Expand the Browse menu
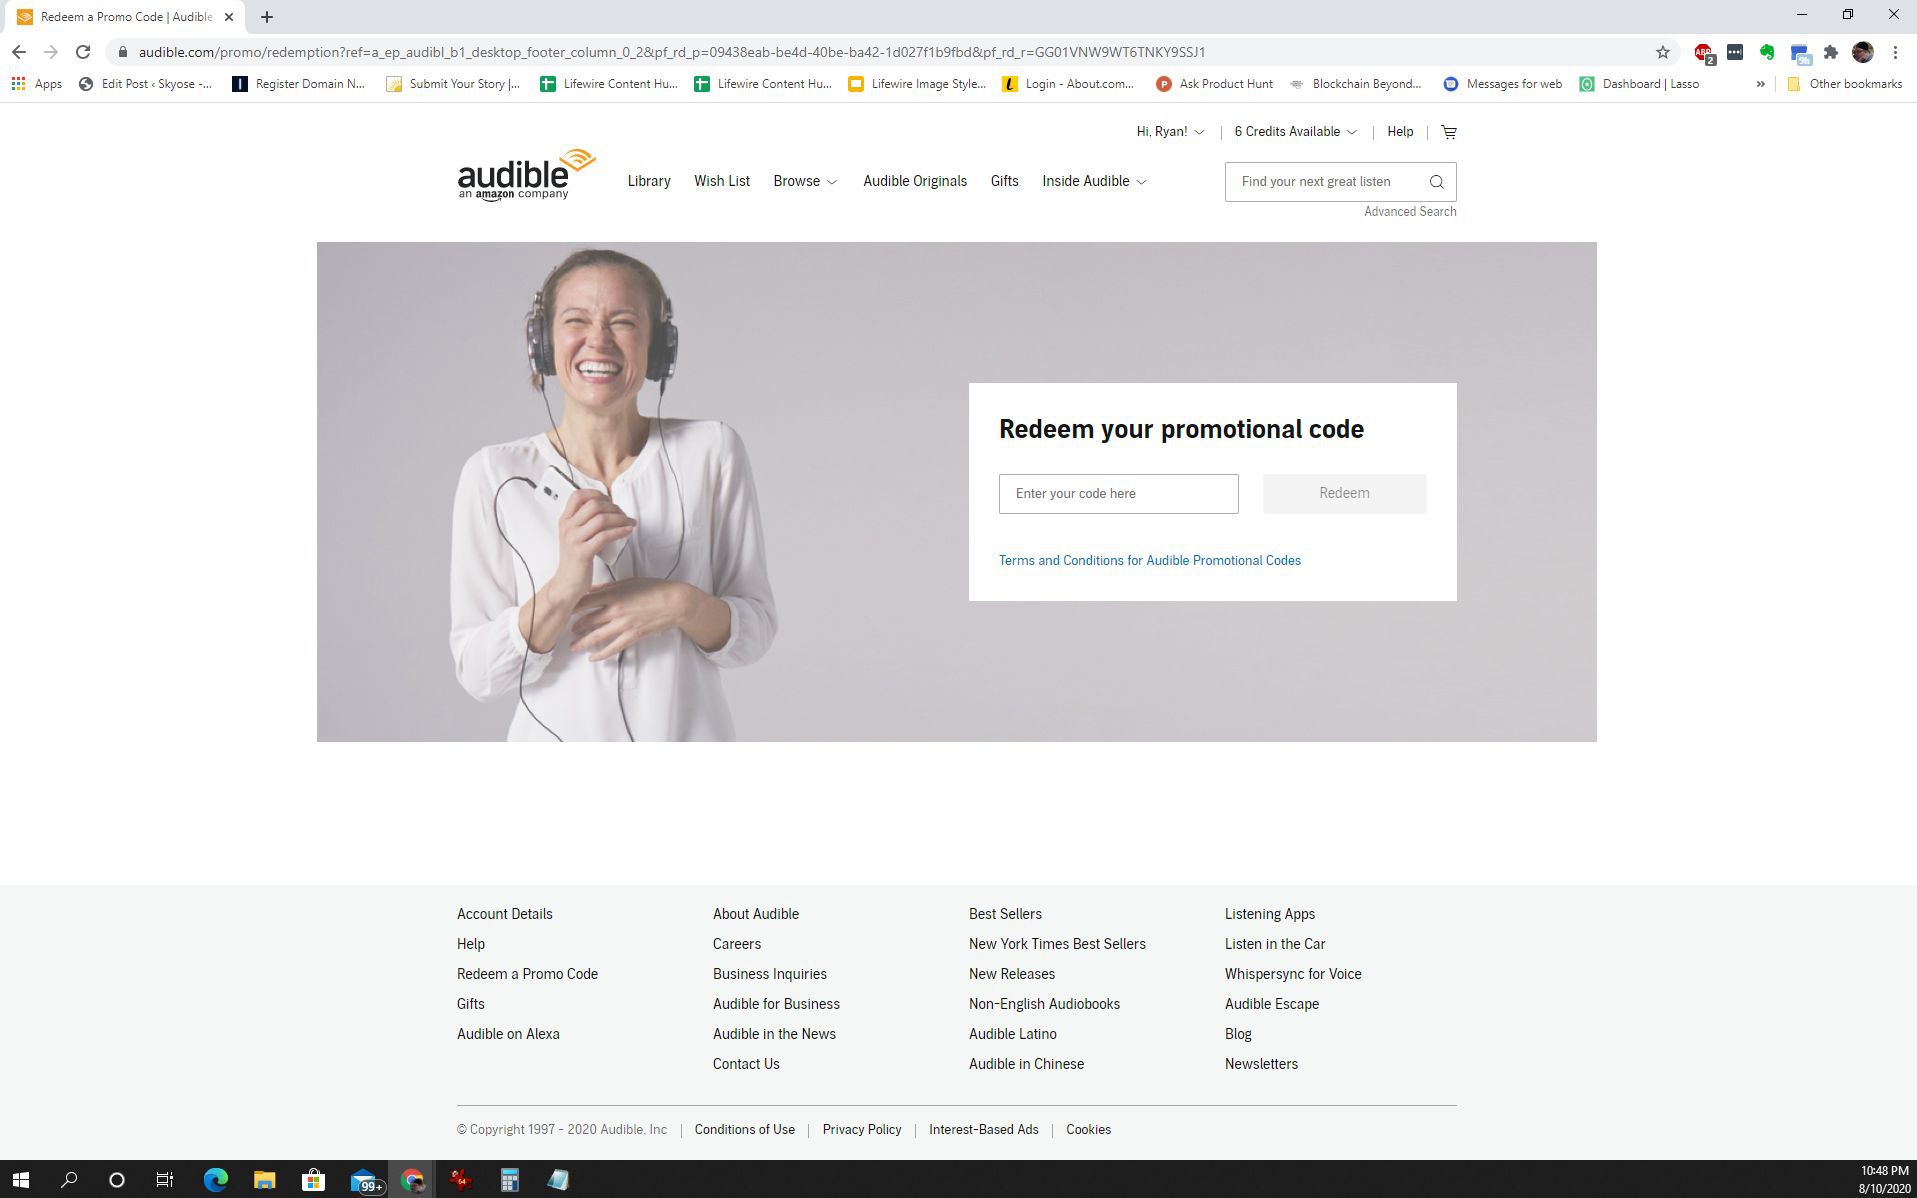The width and height of the screenshot is (1917, 1198). (x=805, y=181)
